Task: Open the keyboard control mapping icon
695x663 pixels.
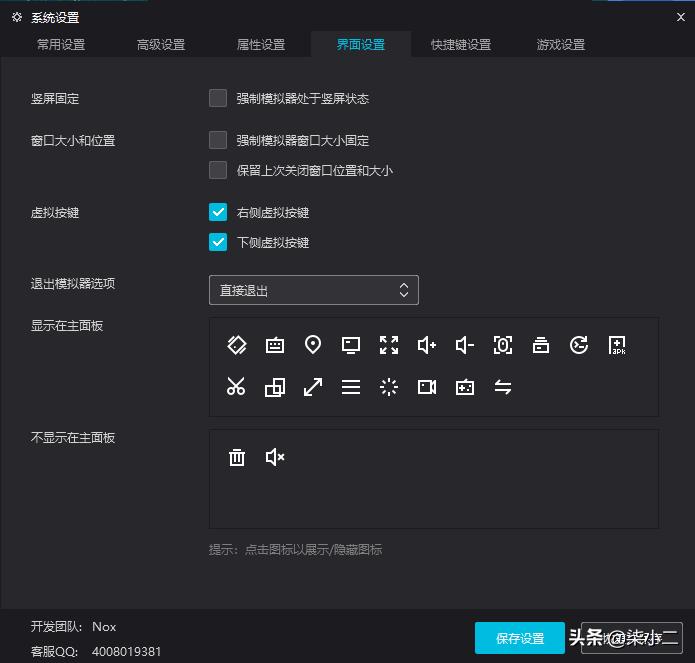Action: click(275, 345)
